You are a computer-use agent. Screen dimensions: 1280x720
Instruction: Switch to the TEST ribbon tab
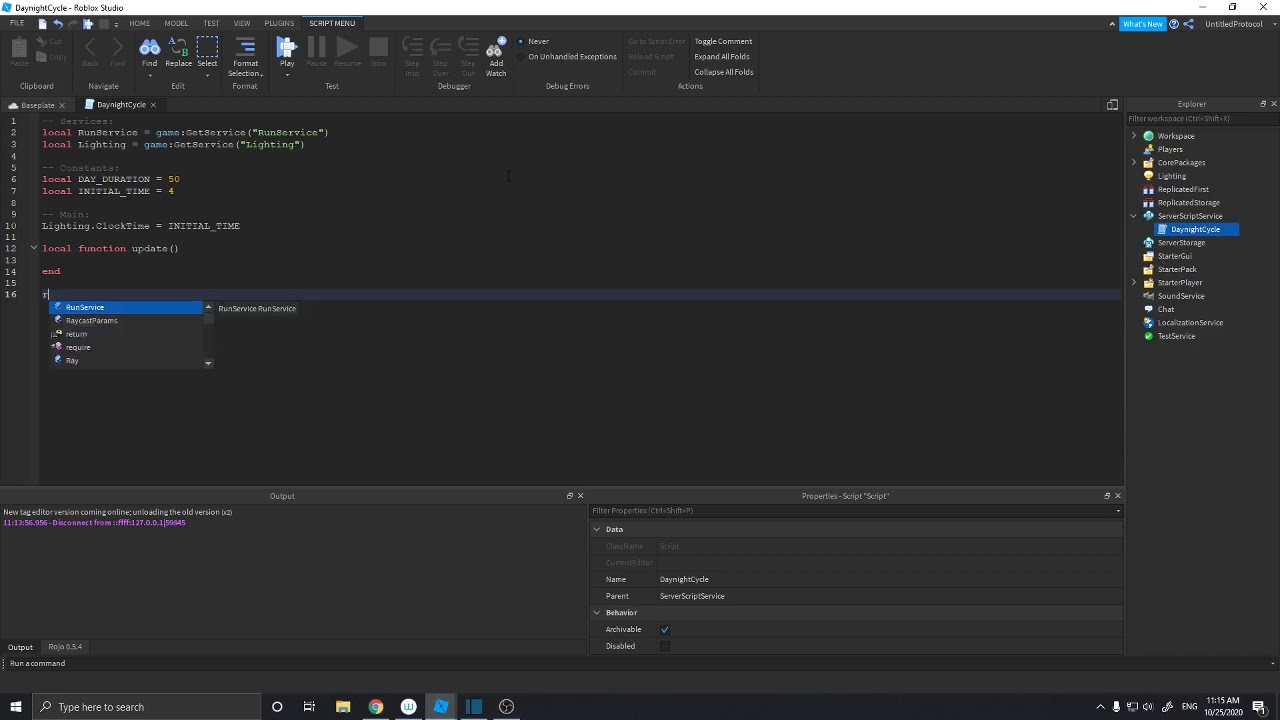[x=211, y=23]
